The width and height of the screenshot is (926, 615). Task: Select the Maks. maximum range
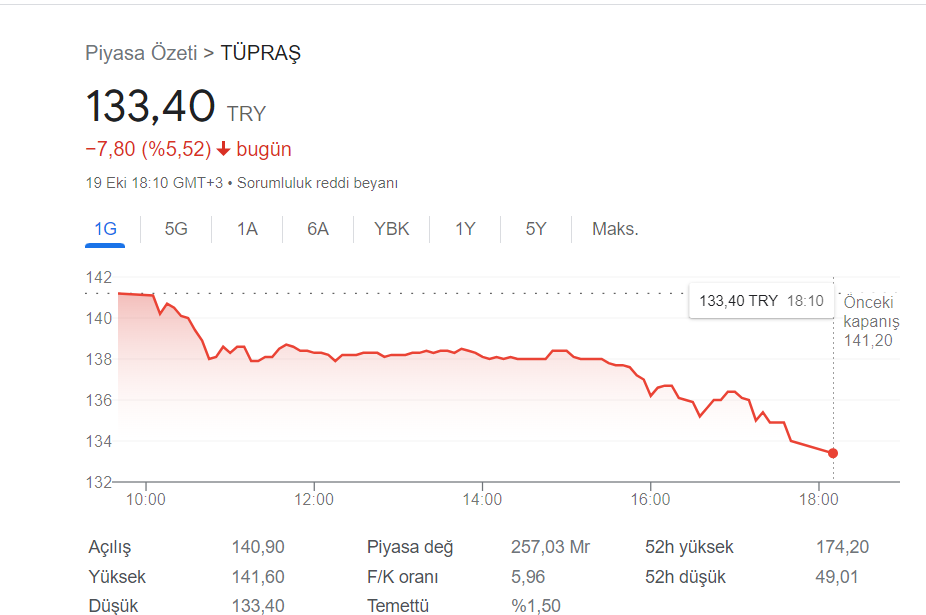tap(614, 228)
